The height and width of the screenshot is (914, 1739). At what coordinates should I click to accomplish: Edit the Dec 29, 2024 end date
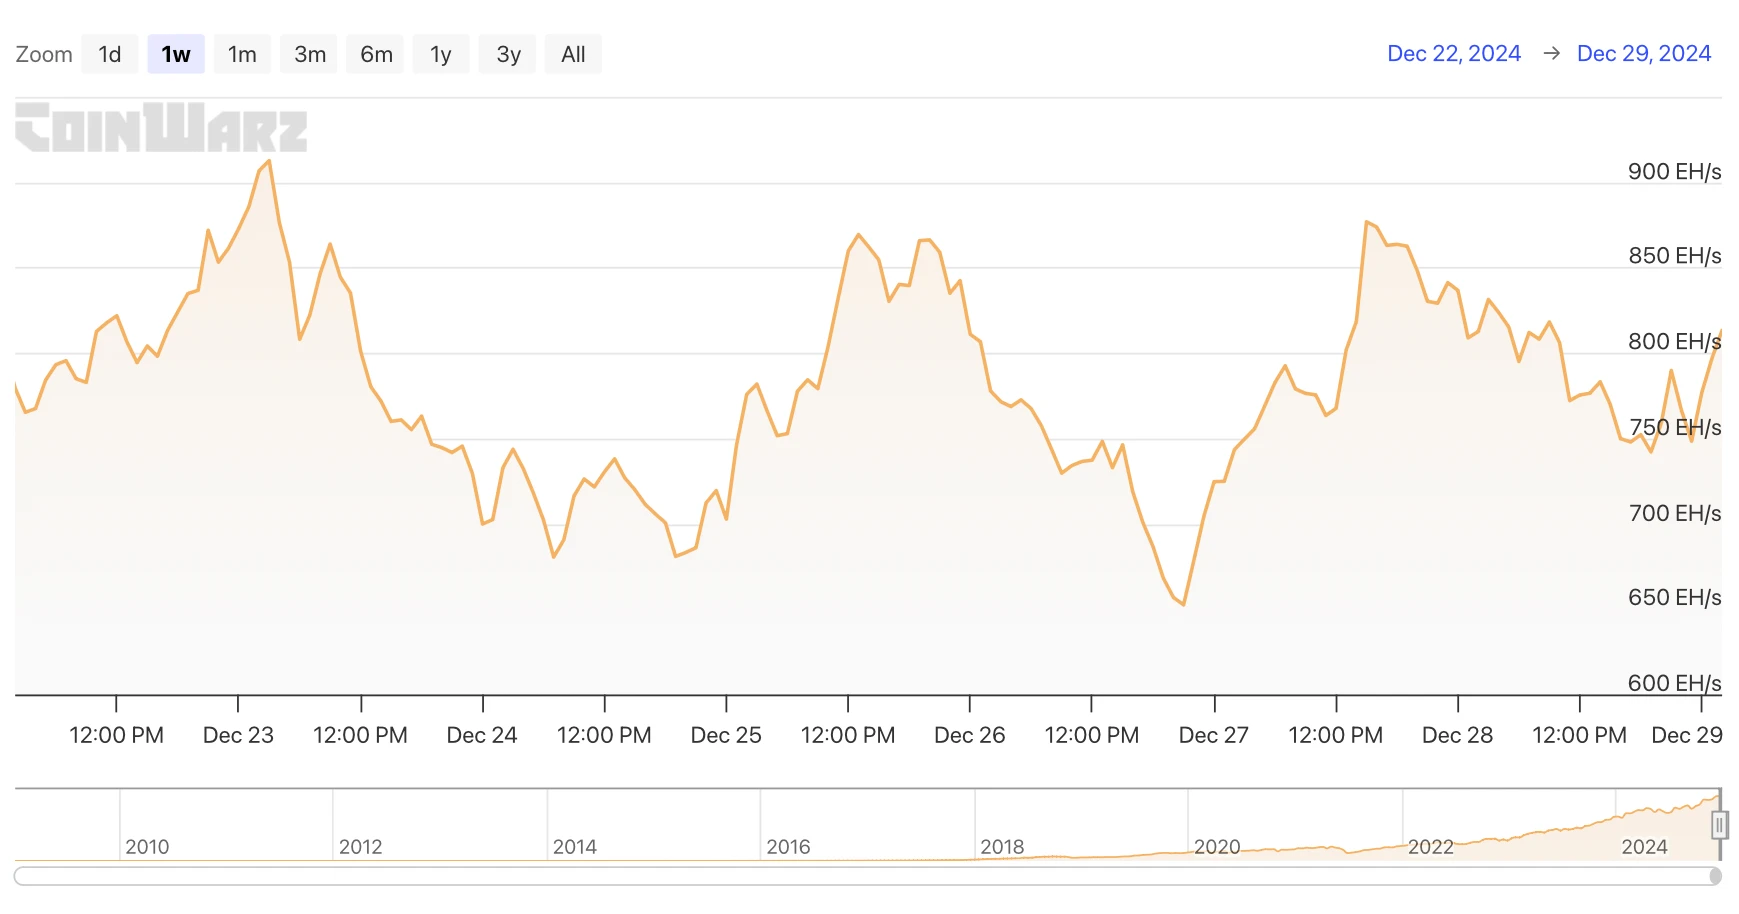(x=1643, y=54)
